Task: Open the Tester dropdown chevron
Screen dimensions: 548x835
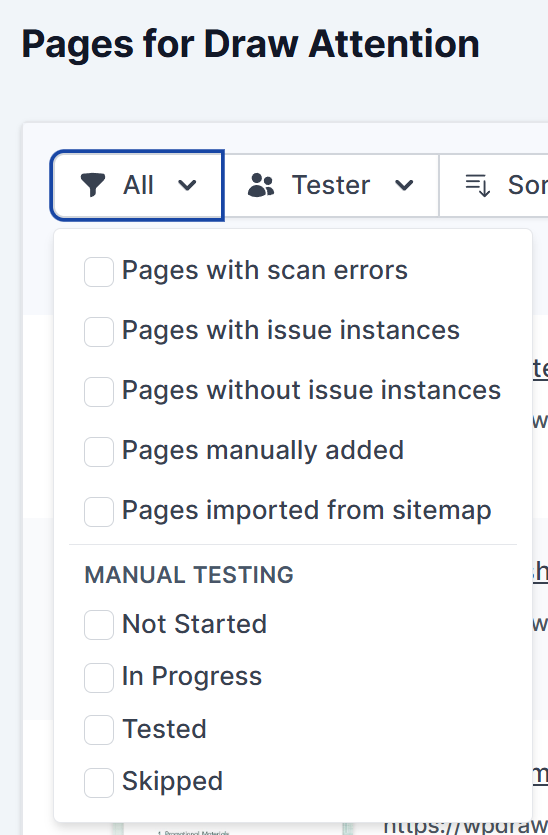Action: point(404,185)
